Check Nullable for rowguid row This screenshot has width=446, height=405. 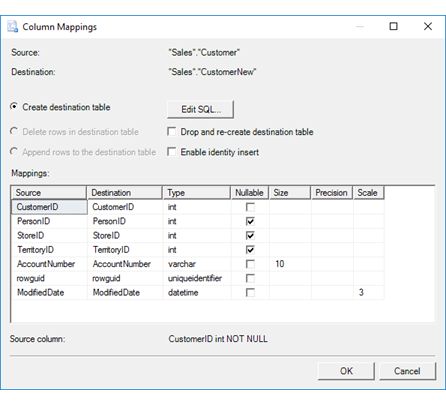(x=250, y=278)
